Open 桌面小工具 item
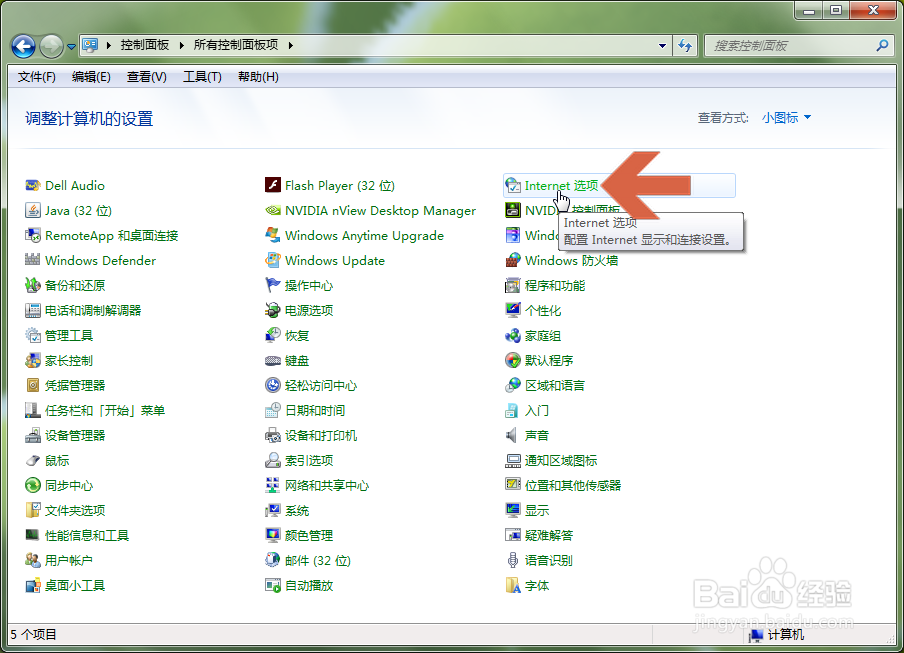The height and width of the screenshot is (653, 904). (75, 586)
